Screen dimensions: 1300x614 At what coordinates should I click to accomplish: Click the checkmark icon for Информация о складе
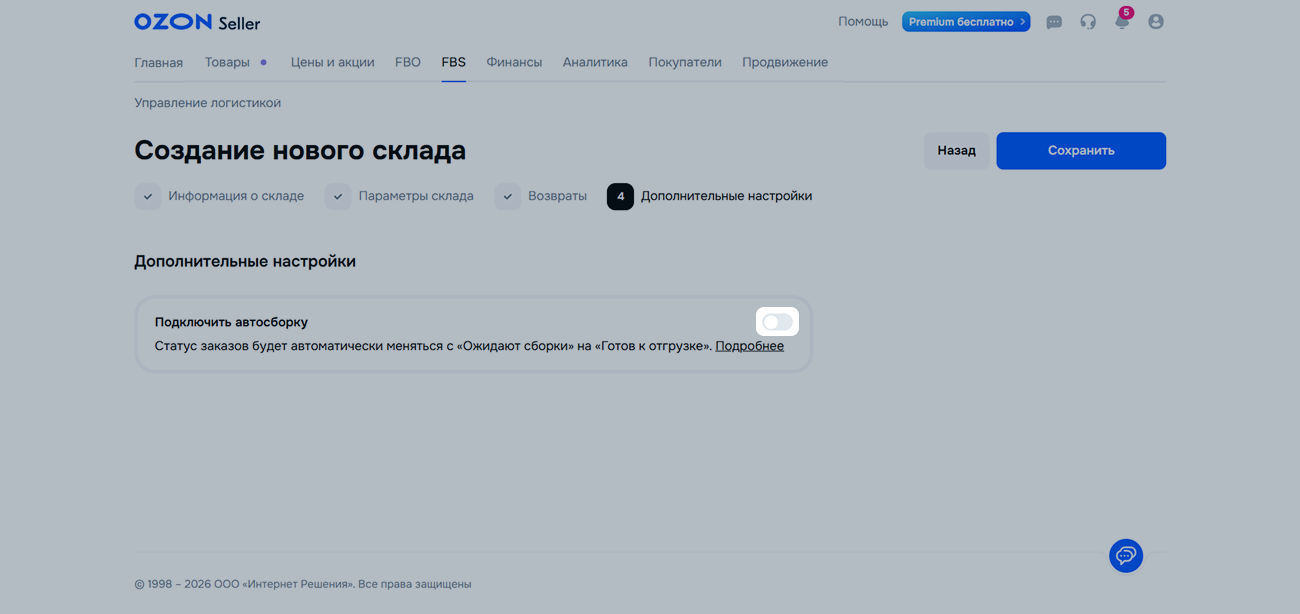coord(148,197)
